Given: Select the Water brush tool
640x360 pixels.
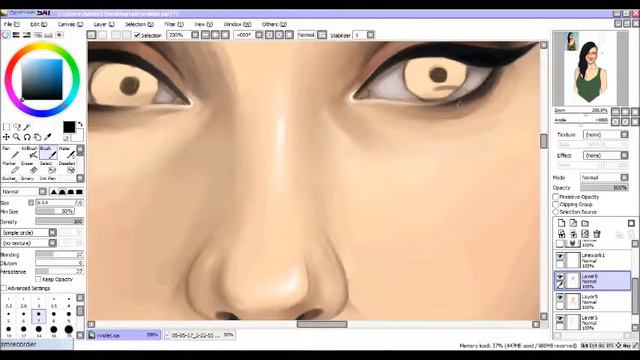Looking at the screenshot, I should pyautogui.click(x=67, y=153).
